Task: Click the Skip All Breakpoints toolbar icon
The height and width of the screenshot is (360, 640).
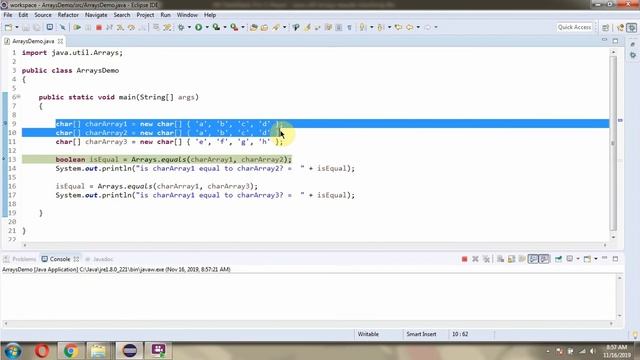Action: click(x=62, y=27)
